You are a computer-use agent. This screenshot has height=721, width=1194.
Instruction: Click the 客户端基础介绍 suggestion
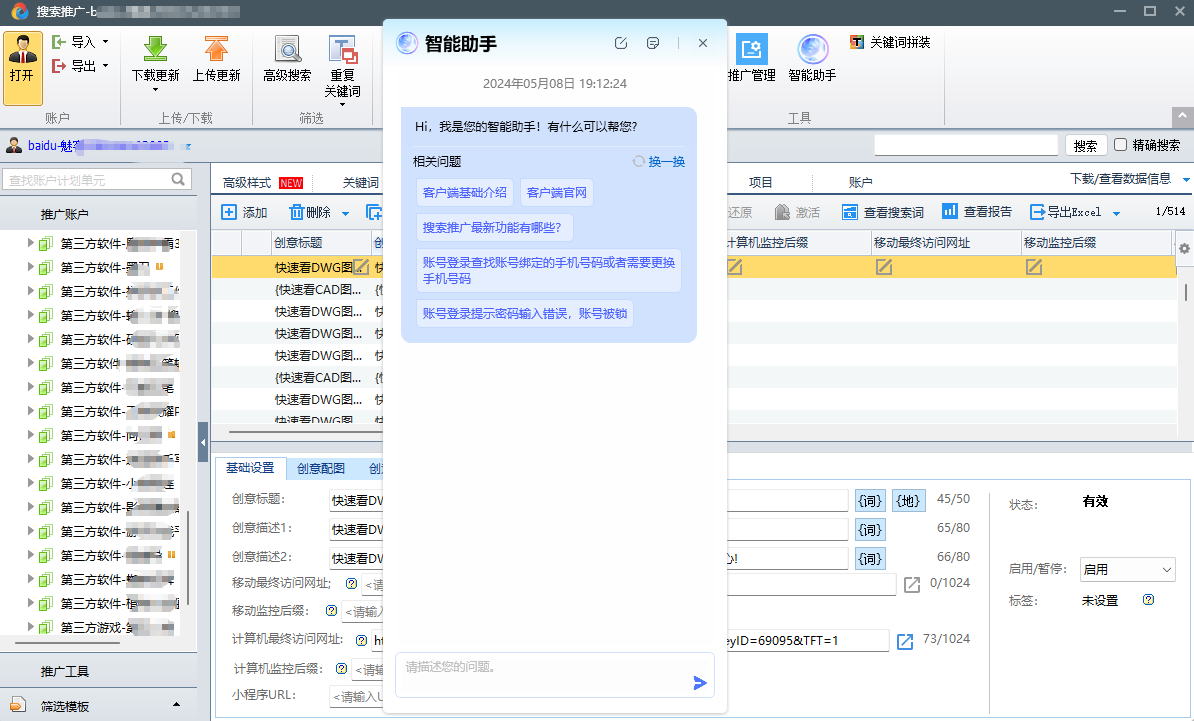tap(465, 193)
